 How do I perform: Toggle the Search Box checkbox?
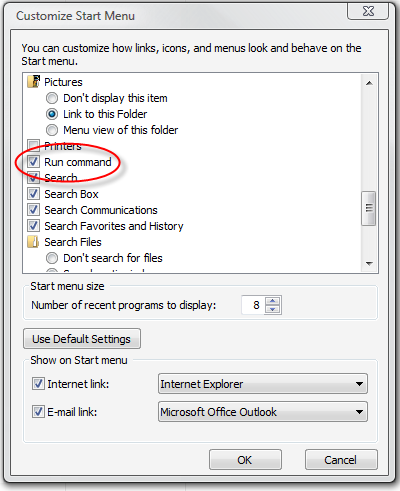coord(33,194)
